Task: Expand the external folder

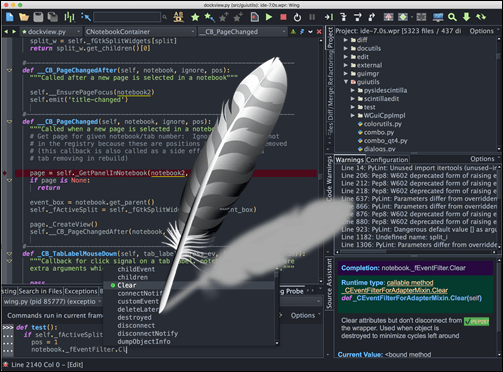Action: 346,65
